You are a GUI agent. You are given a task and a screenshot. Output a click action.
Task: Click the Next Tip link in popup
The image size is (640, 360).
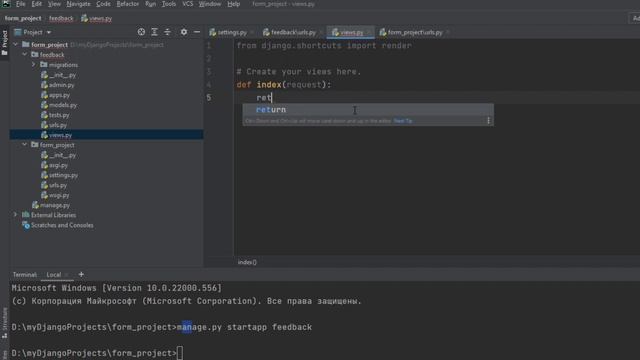403,121
